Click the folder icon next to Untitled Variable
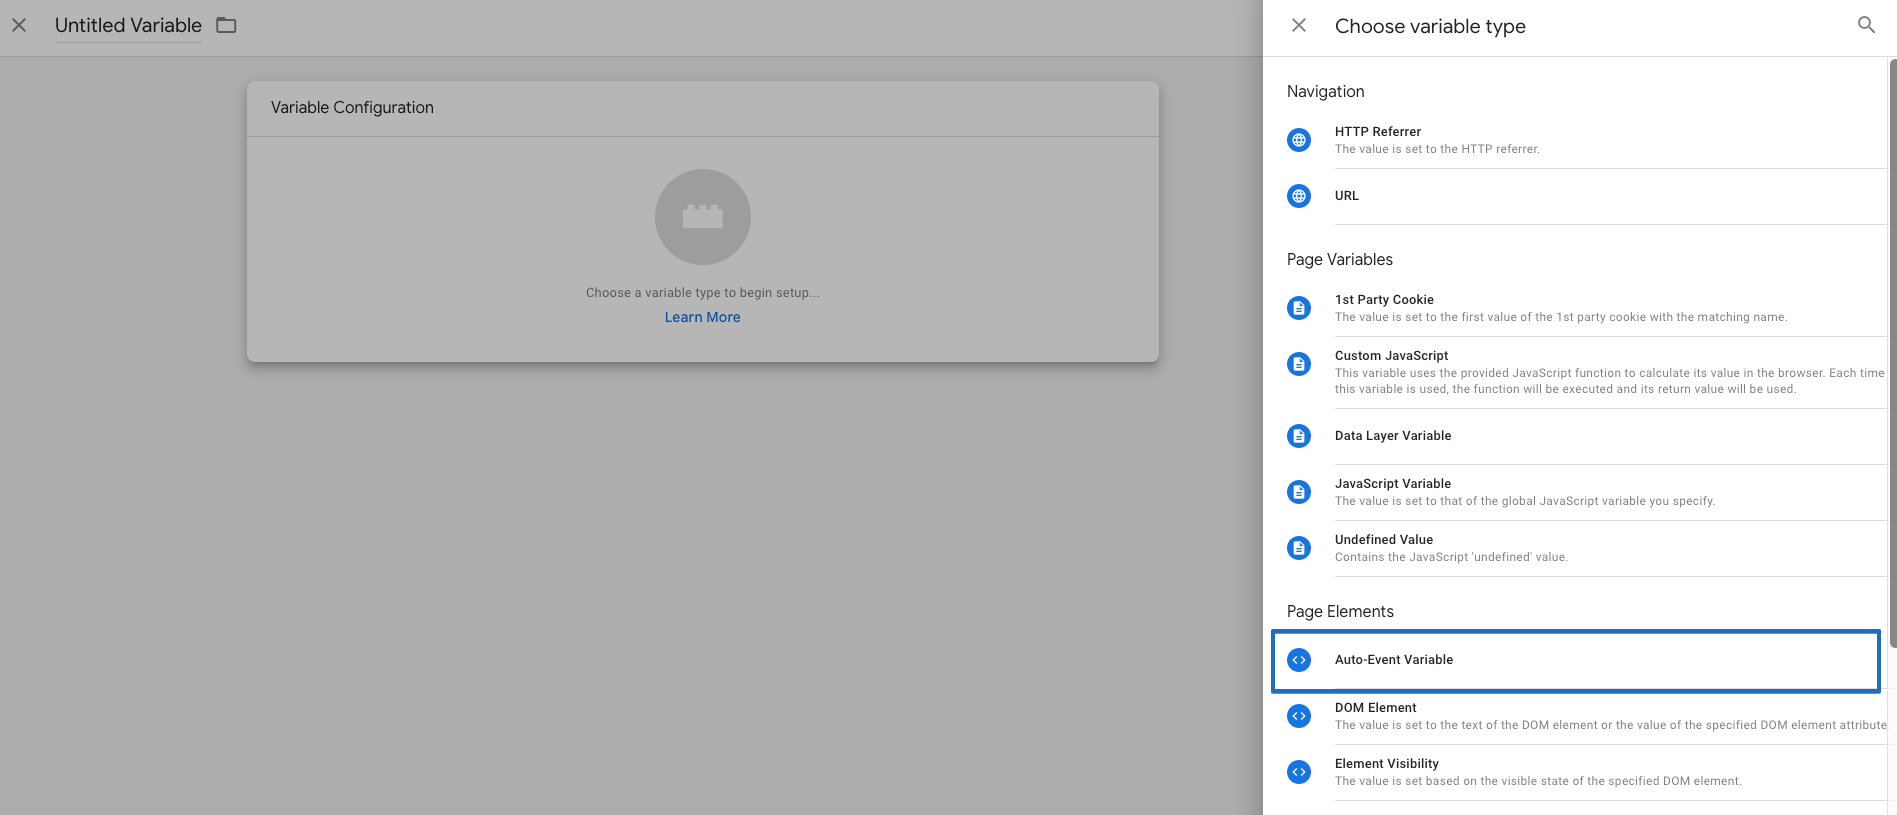 [x=227, y=25]
